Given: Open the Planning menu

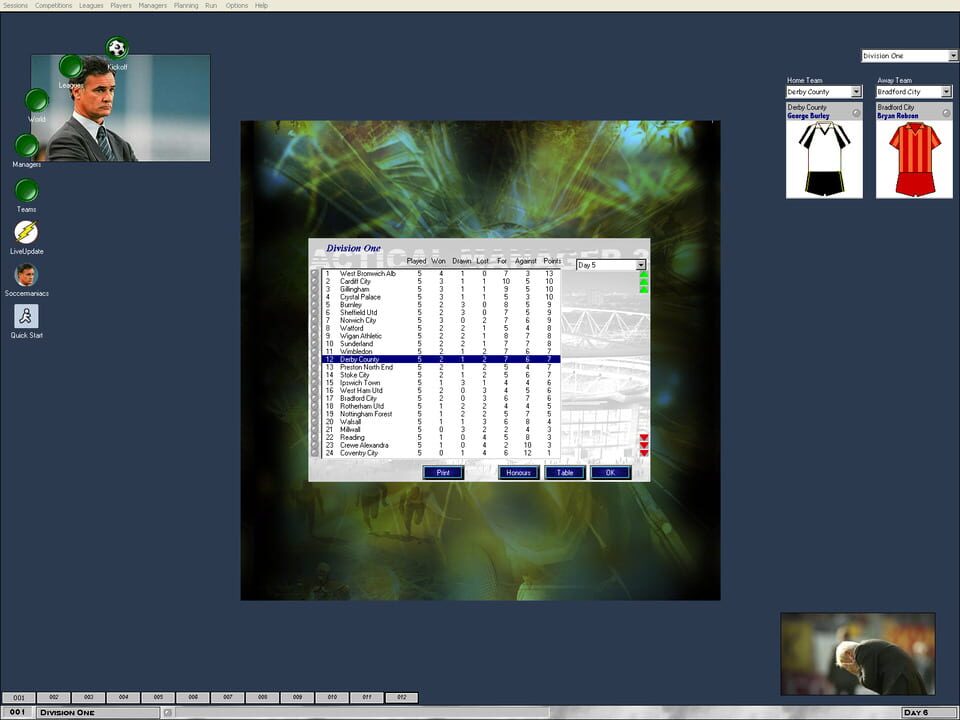Looking at the screenshot, I should pyautogui.click(x=185, y=5).
